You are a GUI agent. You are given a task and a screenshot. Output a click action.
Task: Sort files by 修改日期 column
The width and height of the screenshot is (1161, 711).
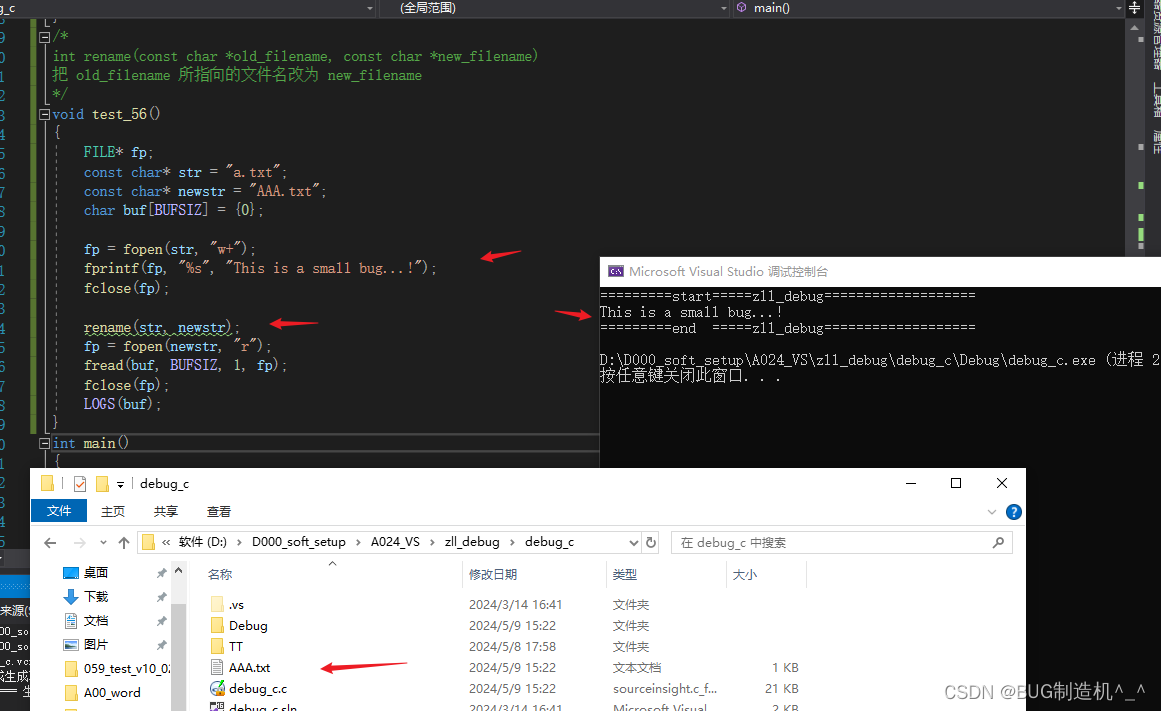(492, 575)
